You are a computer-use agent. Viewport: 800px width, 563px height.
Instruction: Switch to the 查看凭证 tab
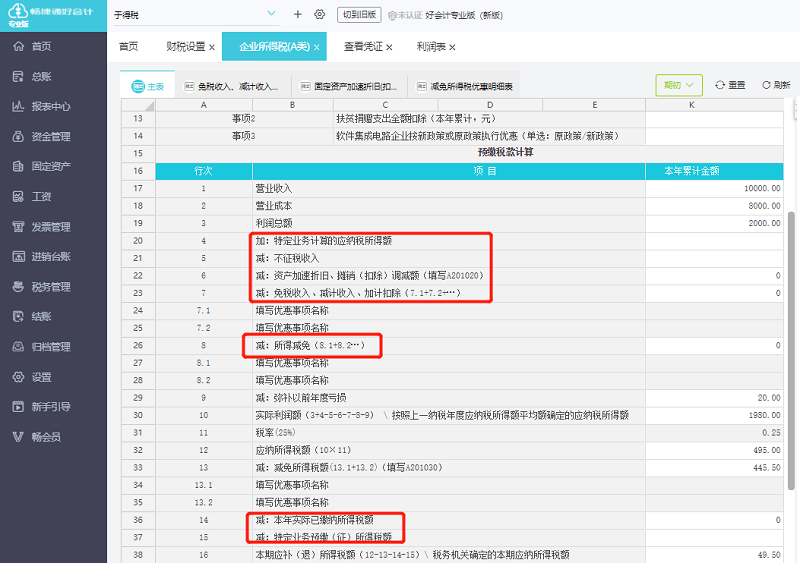pyautogui.click(x=363, y=46)
